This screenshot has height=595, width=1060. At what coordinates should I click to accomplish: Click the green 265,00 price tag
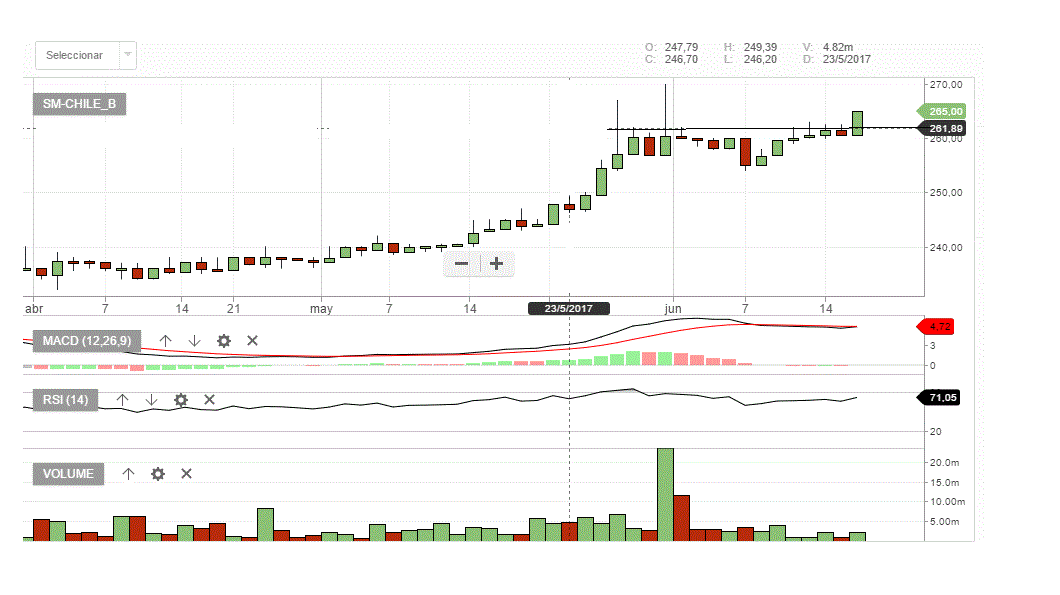(940, 112)
